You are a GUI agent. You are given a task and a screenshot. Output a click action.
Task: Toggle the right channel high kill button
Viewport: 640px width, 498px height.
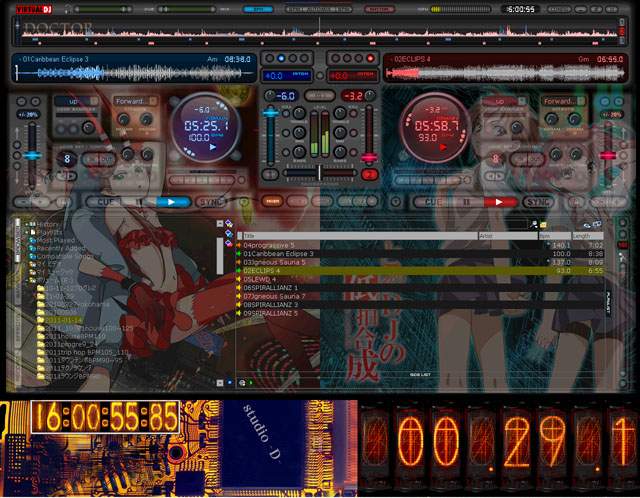[353, 114]
